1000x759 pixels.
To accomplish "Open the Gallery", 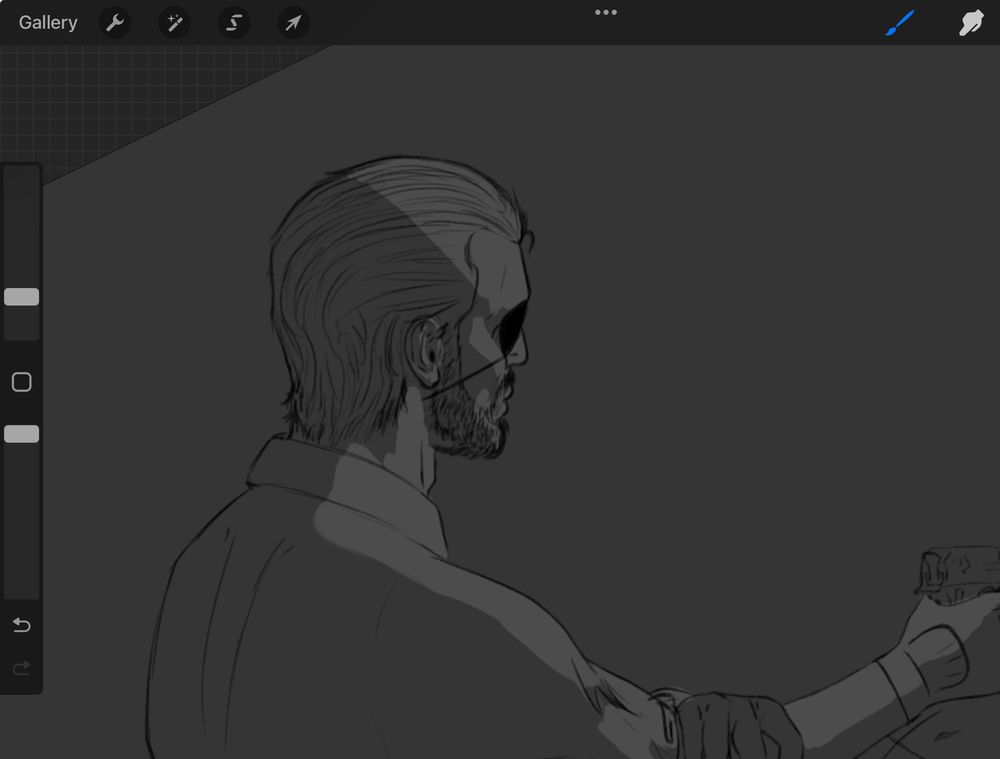I will (x=48, y=22).
